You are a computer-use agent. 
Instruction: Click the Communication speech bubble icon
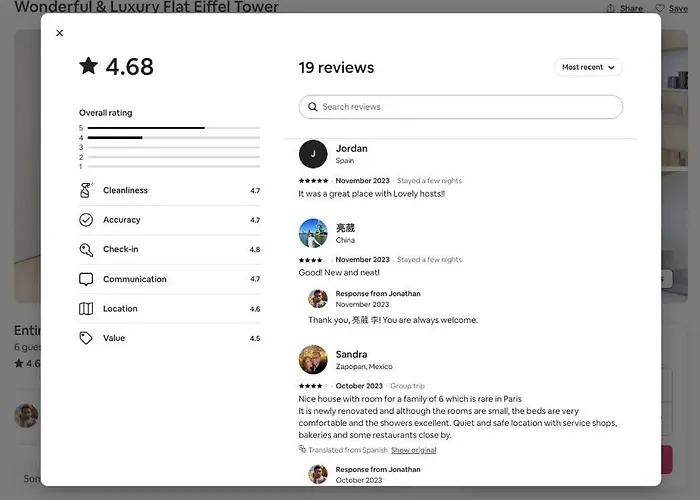tap(86, 279)
